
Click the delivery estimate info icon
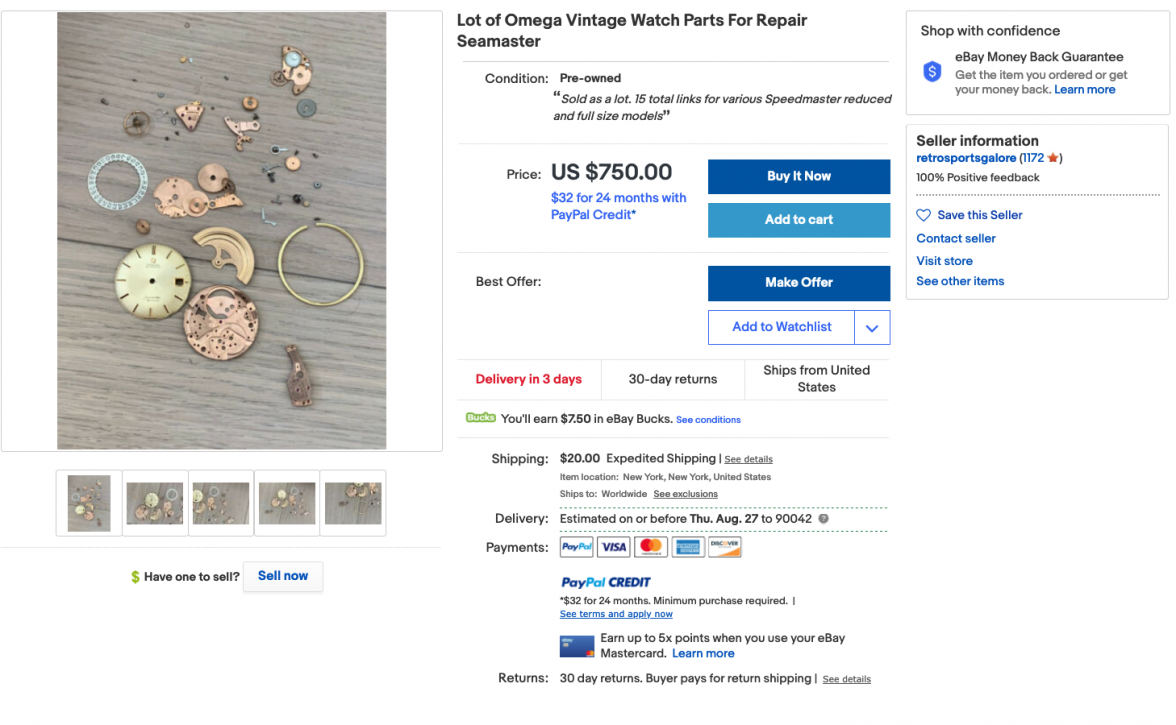[x=824, y=519]
